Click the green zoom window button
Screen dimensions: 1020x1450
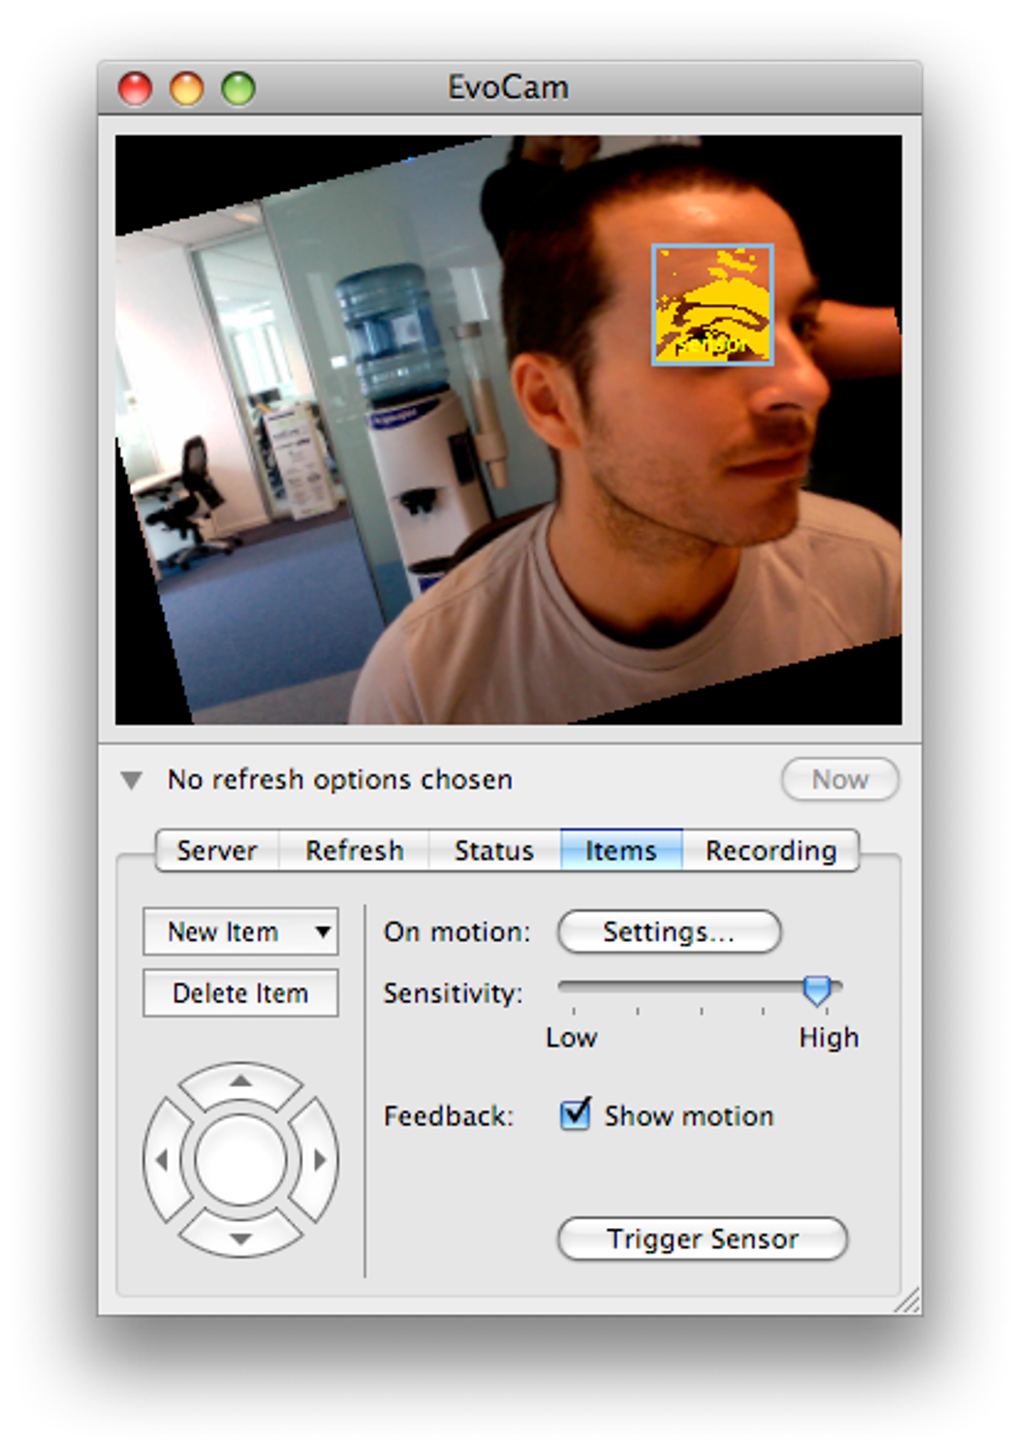pyautogui.click(x=238, y=88)
